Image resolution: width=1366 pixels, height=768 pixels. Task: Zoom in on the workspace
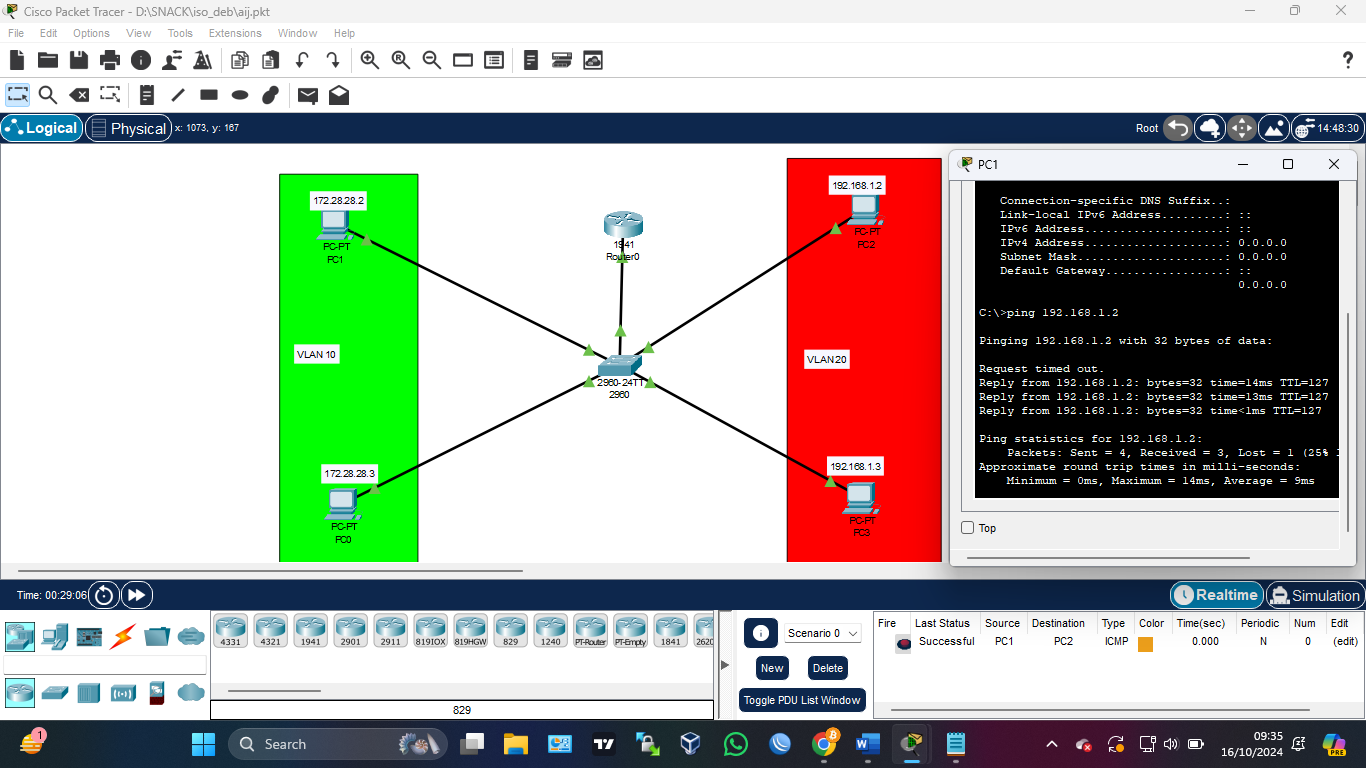(x=370, y=60)
